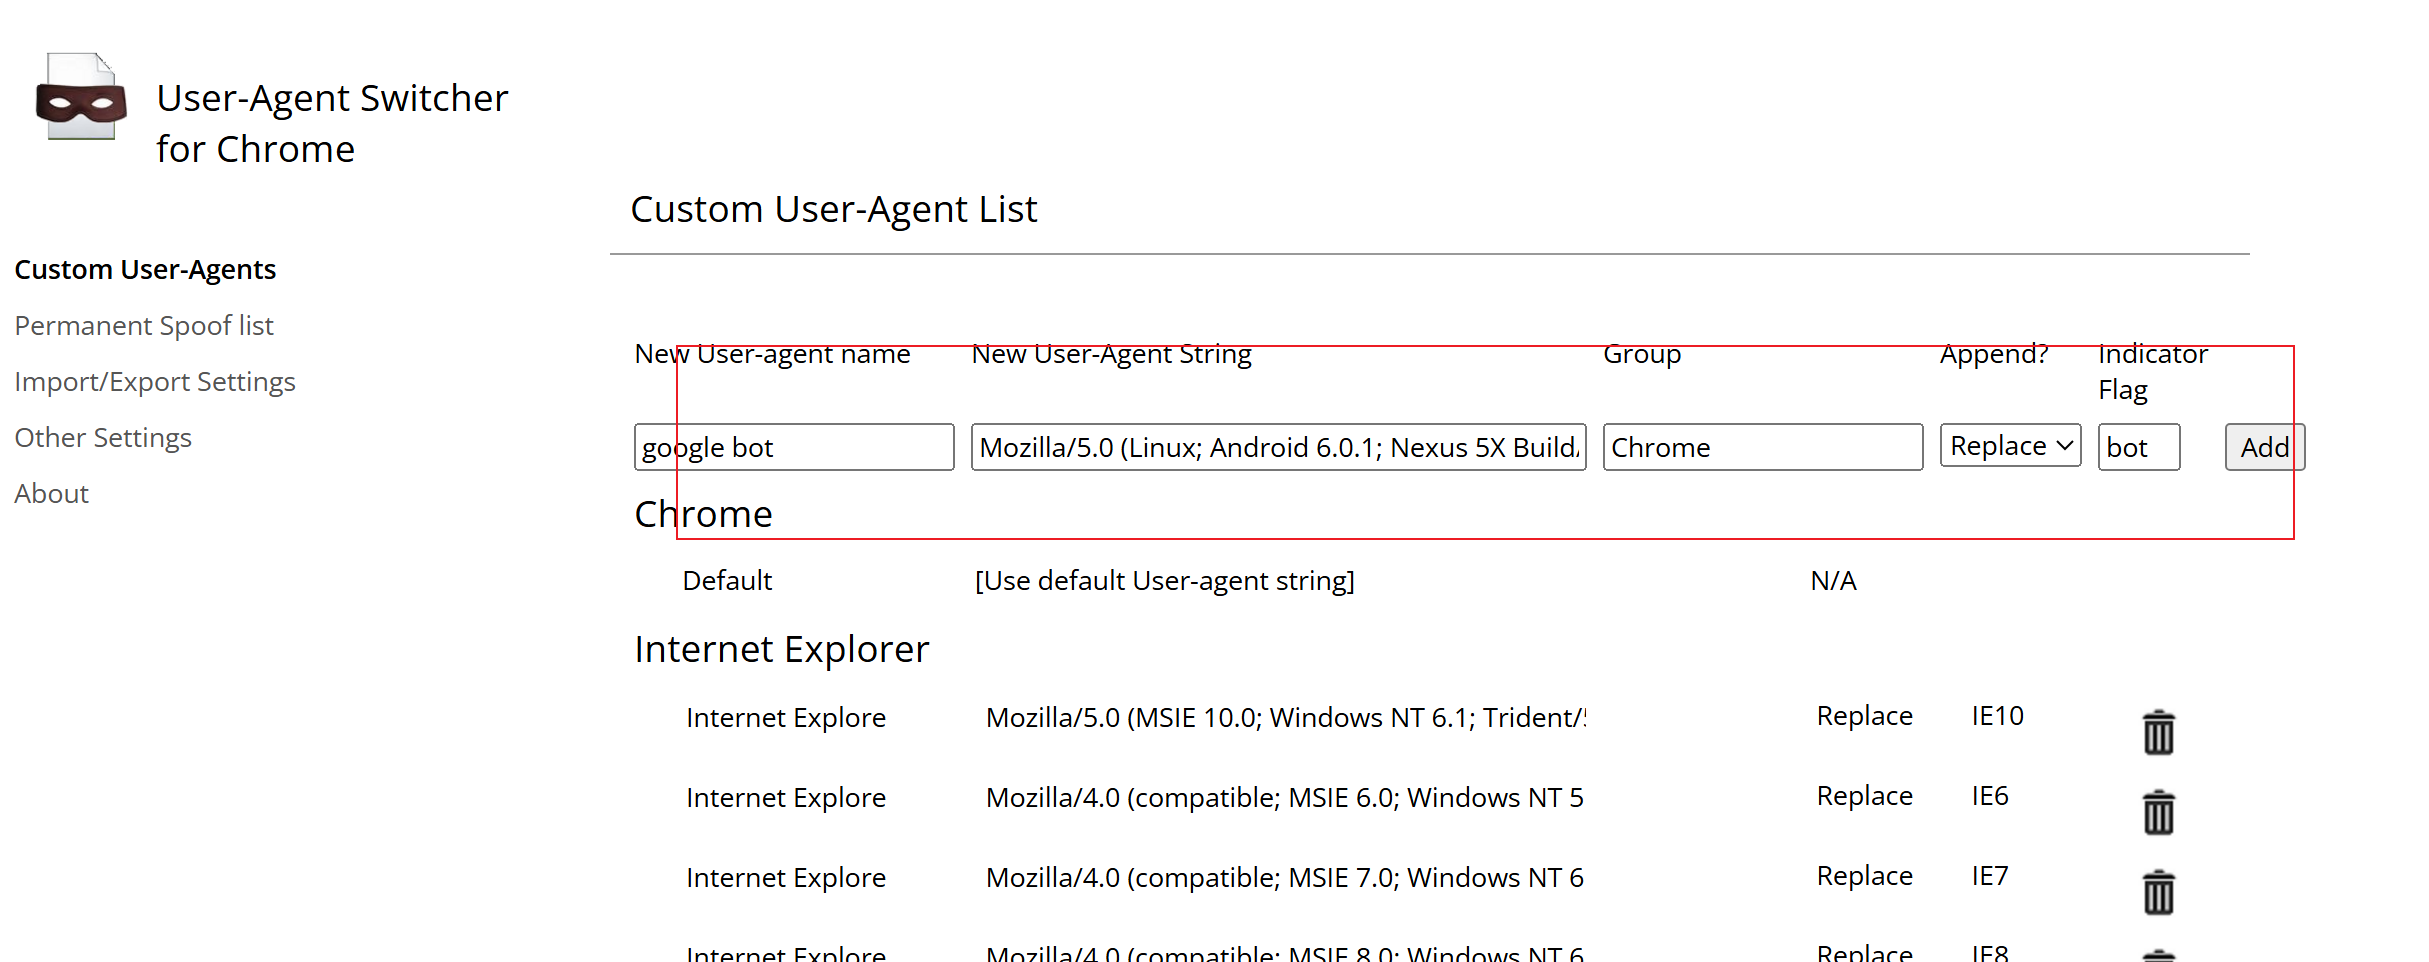This screenshot has height=962, width=2429.
Task: Open Permanent Spoof list page
Action: (x=144, y=326)
